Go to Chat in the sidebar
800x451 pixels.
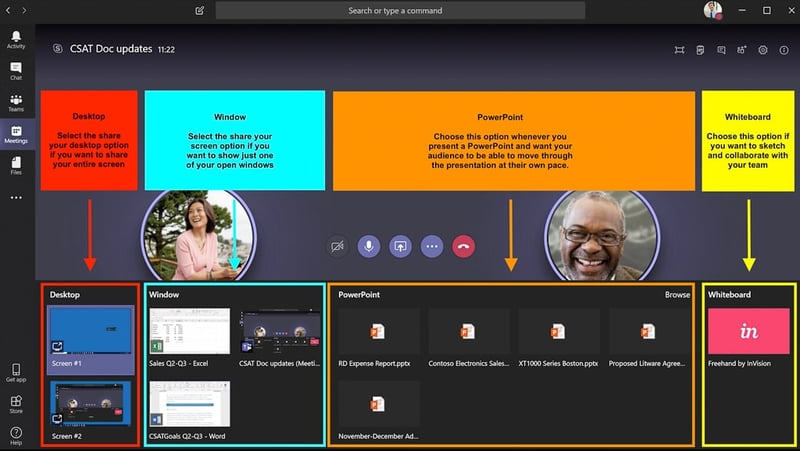click(16, 71)
